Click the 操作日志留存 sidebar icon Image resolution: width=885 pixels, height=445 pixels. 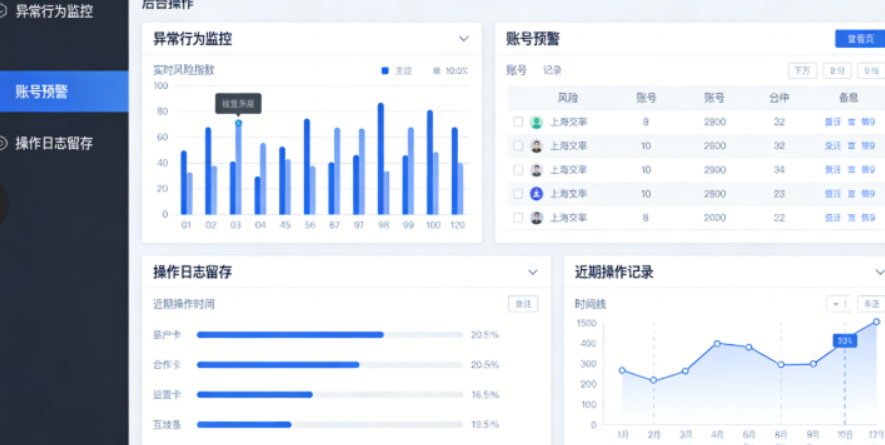pos(4,143)
